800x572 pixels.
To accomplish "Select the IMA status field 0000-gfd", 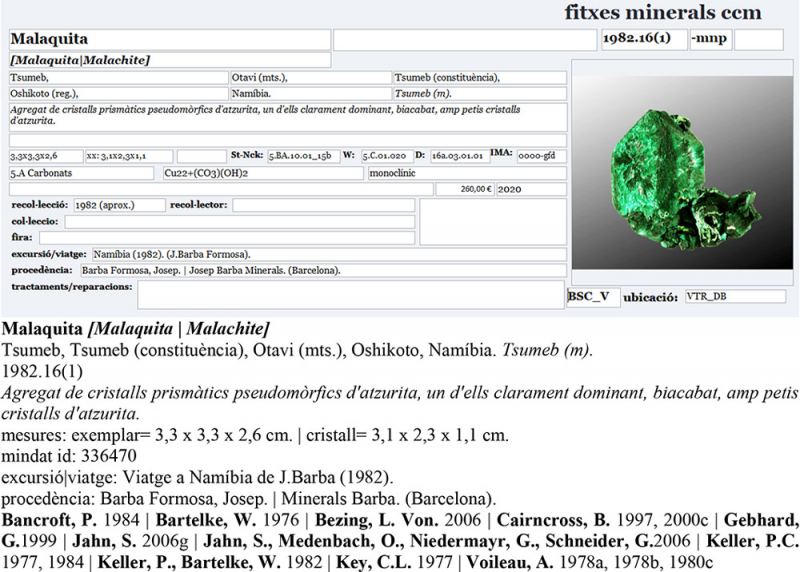I will (x=540, y=156).
